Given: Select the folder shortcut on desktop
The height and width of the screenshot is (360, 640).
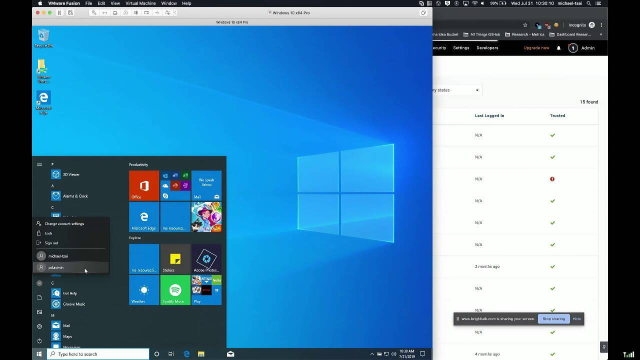Looking at the screenshot, I should click(43, 71).
